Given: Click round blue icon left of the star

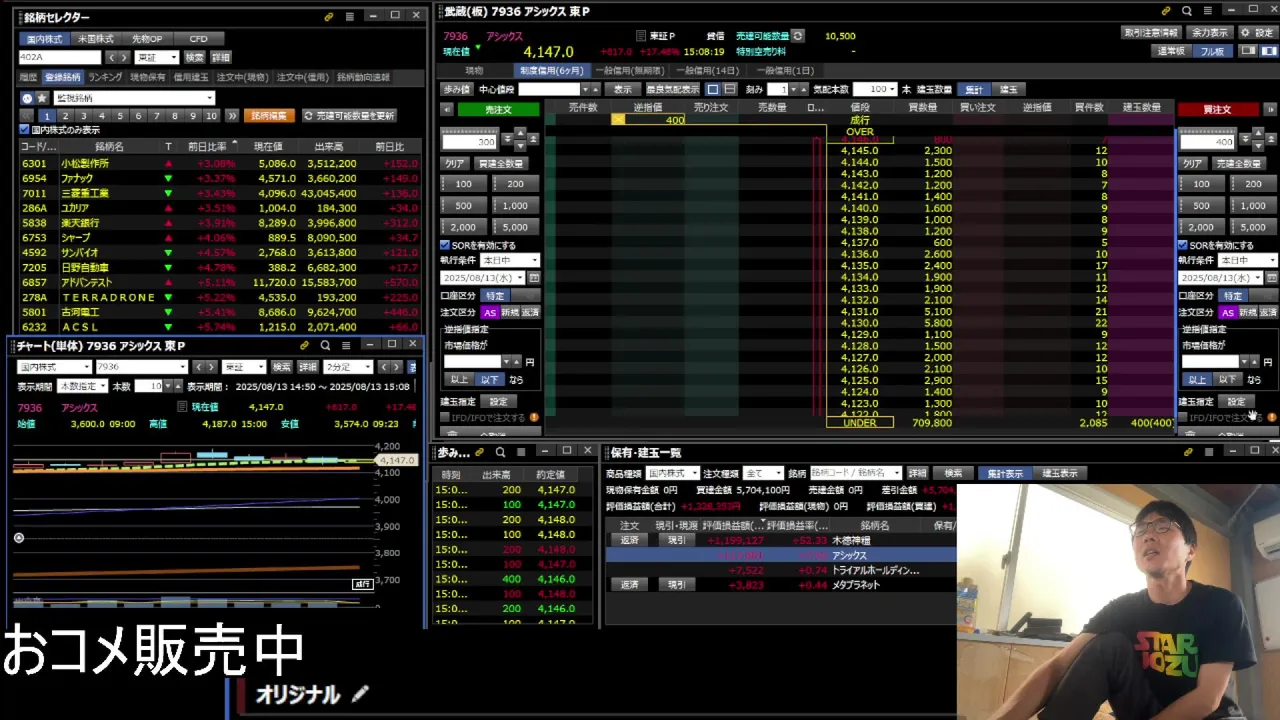Looking at the screenshot, I should (27, 98).
